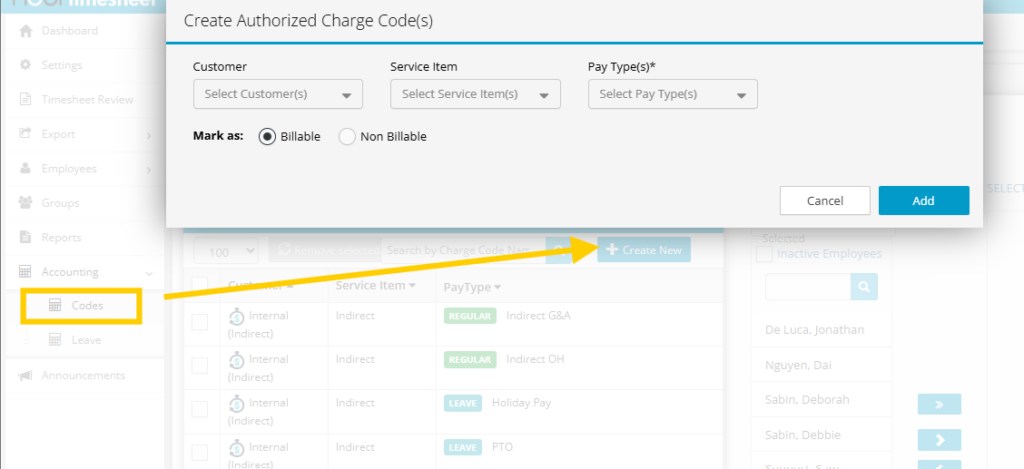This screenshot has width=1024, height=469.
Task: Select the Non Billable radio option
Action: point(347,137)
